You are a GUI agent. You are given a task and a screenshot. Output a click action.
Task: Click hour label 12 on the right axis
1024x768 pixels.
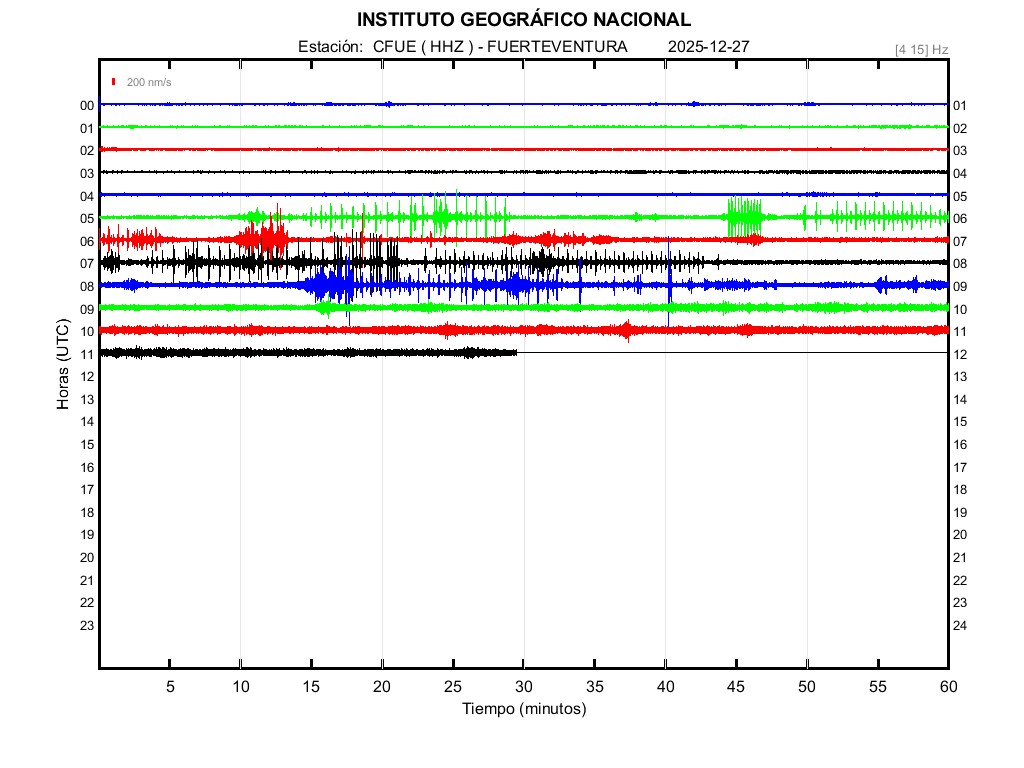(x=960, y=354)
